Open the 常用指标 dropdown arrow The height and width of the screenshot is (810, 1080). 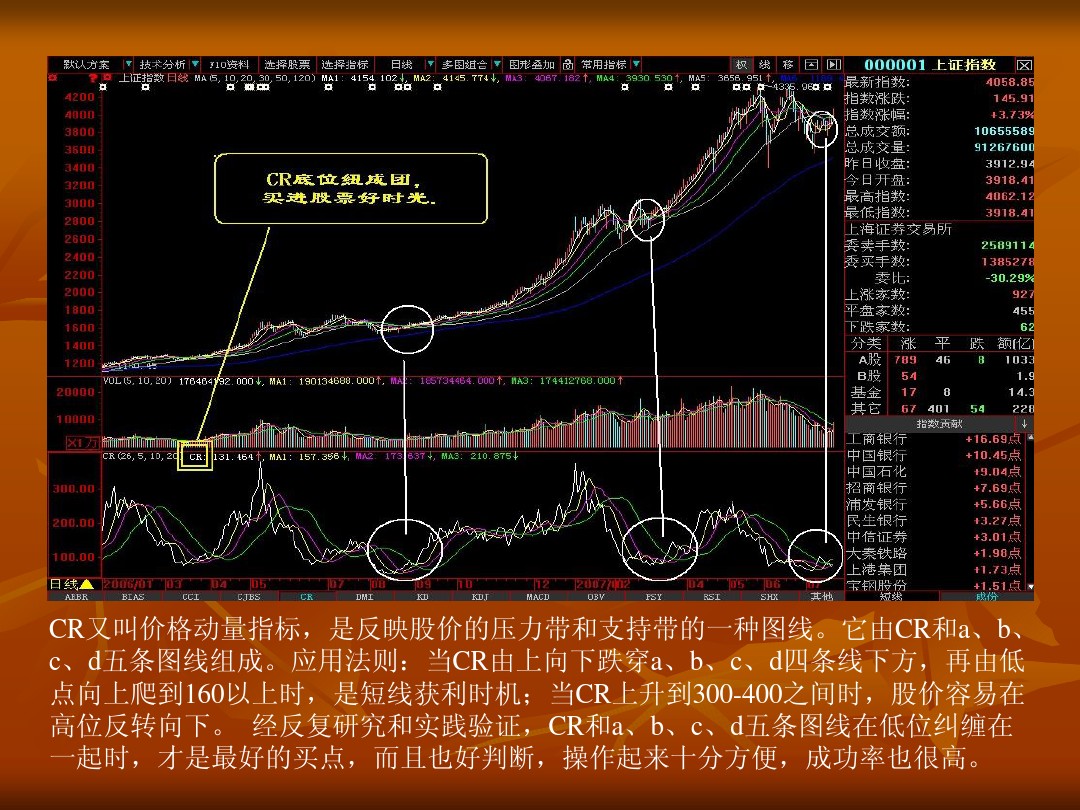[636, 64]
